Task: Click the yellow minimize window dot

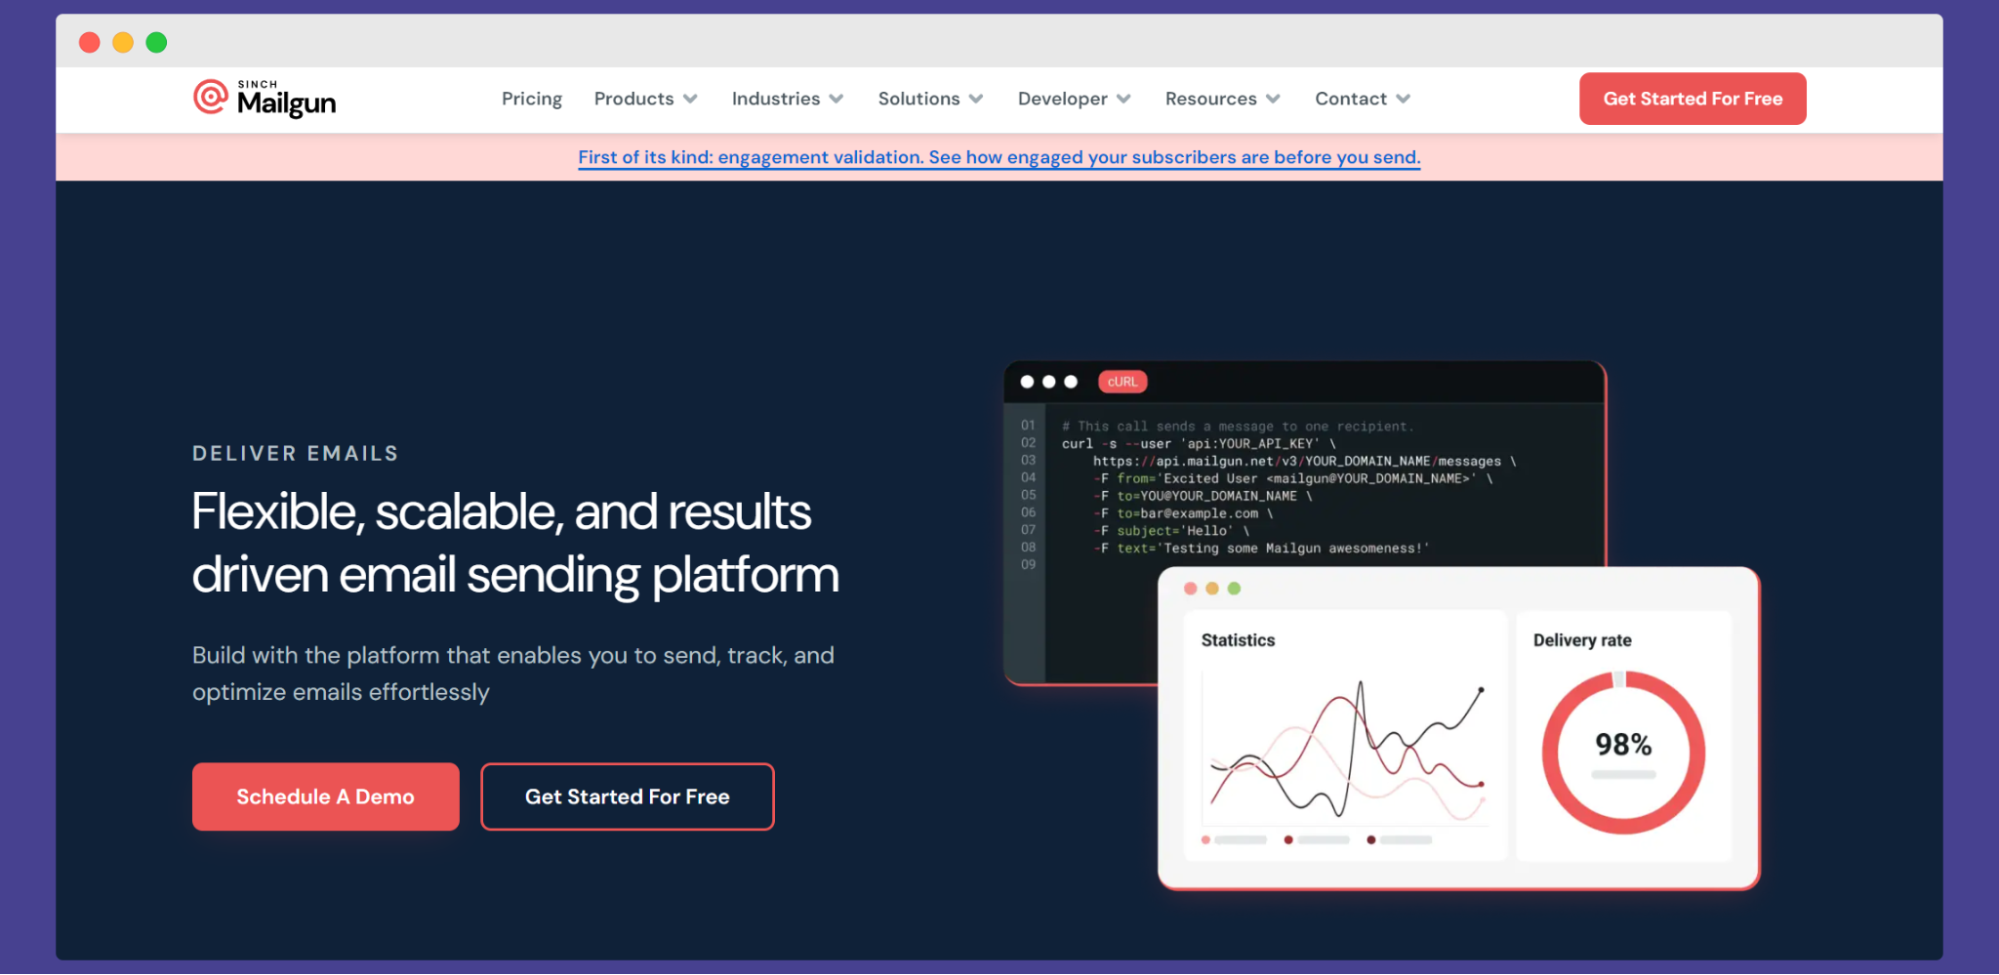Action: (123, 42)
